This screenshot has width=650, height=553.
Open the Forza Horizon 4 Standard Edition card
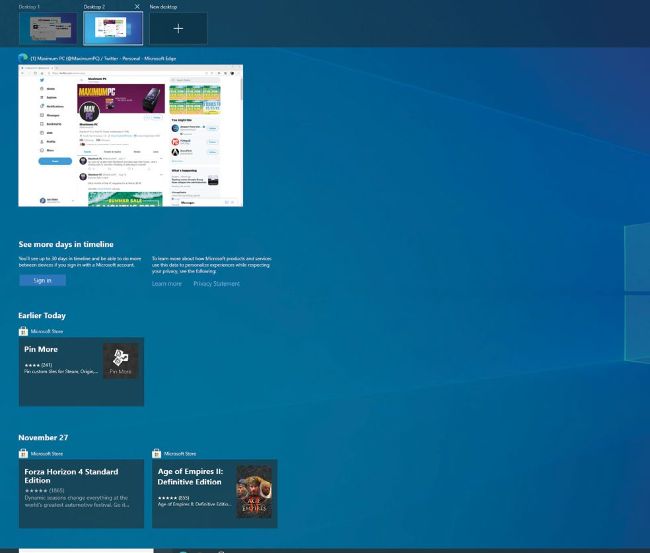(x=81, y=493)
